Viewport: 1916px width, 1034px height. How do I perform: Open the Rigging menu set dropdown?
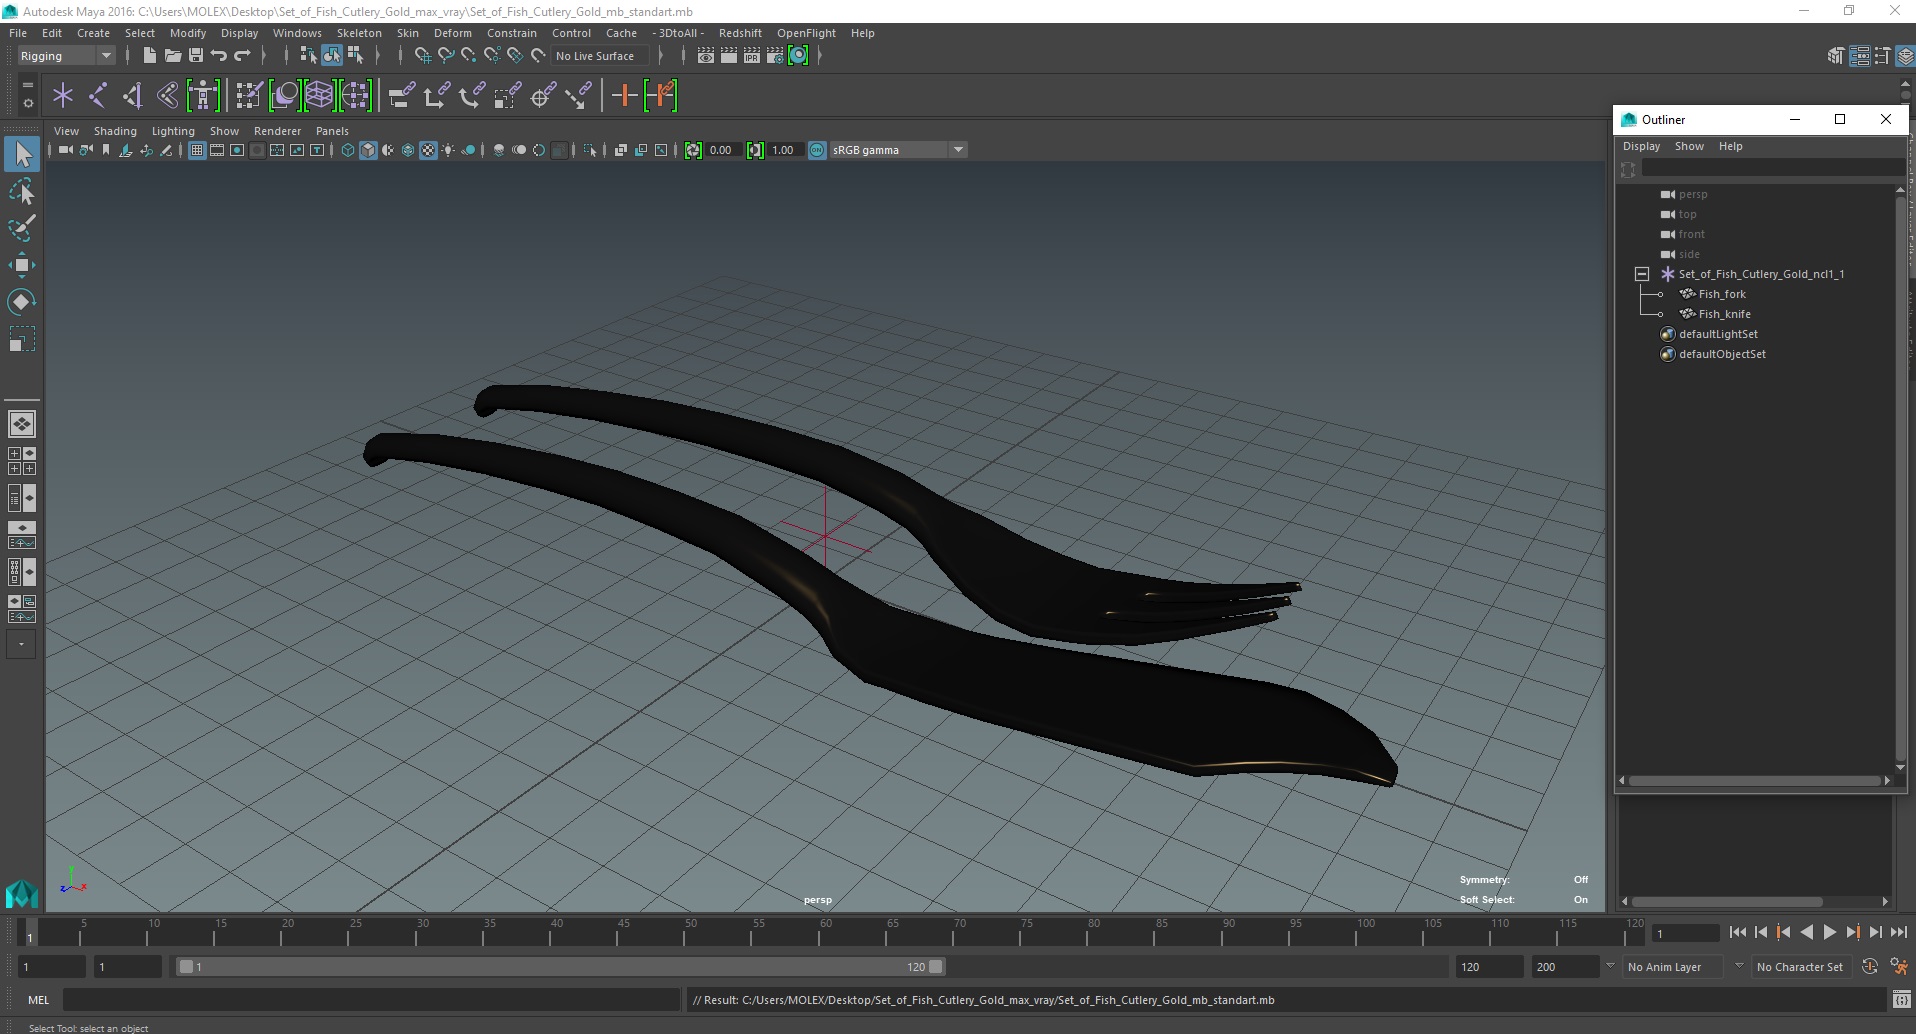[x=66, y=56]
